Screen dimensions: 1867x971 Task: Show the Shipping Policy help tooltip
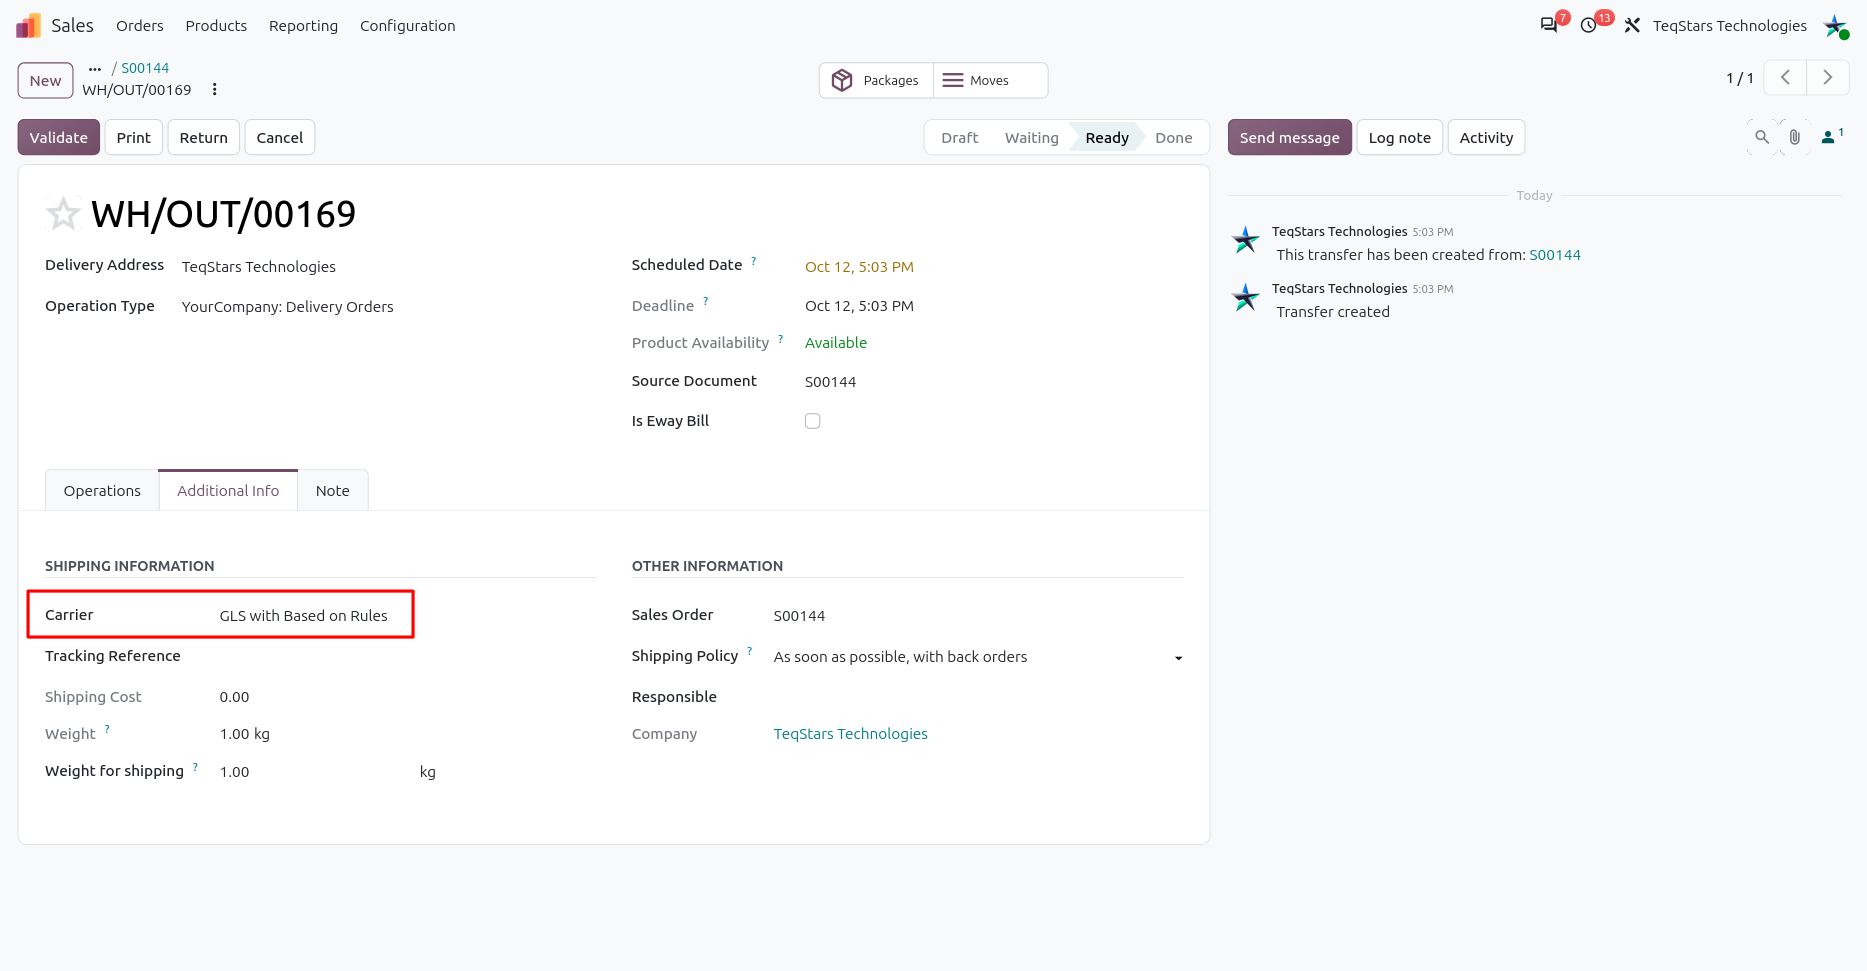(750, 651)
